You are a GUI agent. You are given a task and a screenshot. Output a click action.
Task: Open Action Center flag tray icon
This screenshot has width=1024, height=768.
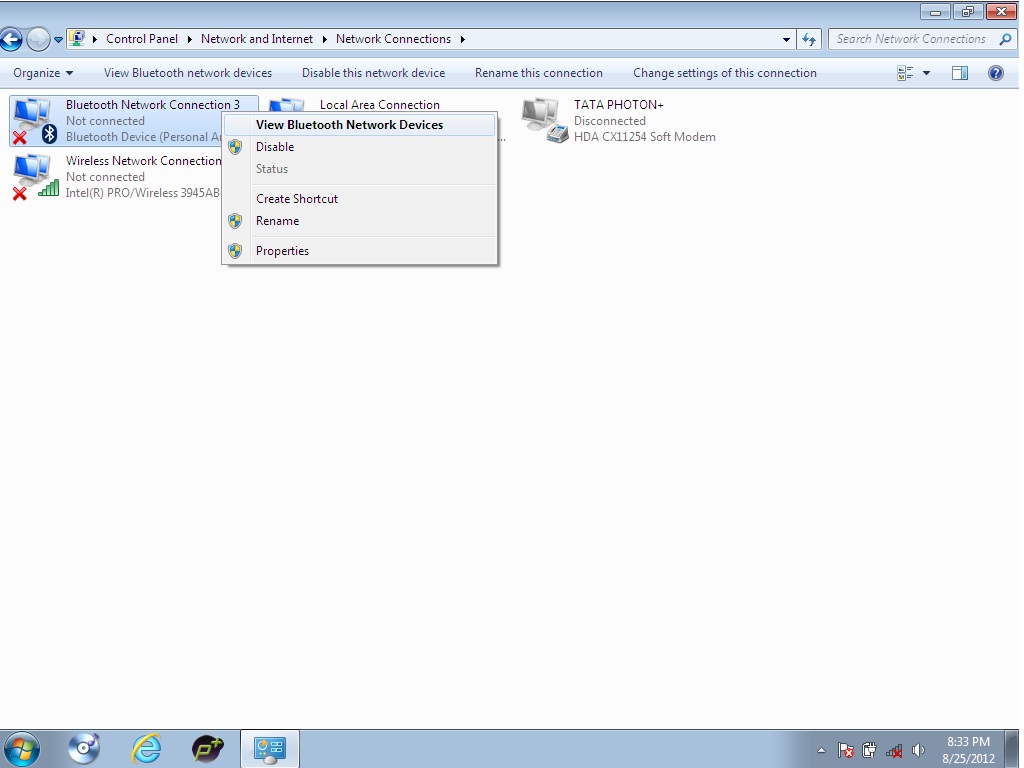click(846, 750)
